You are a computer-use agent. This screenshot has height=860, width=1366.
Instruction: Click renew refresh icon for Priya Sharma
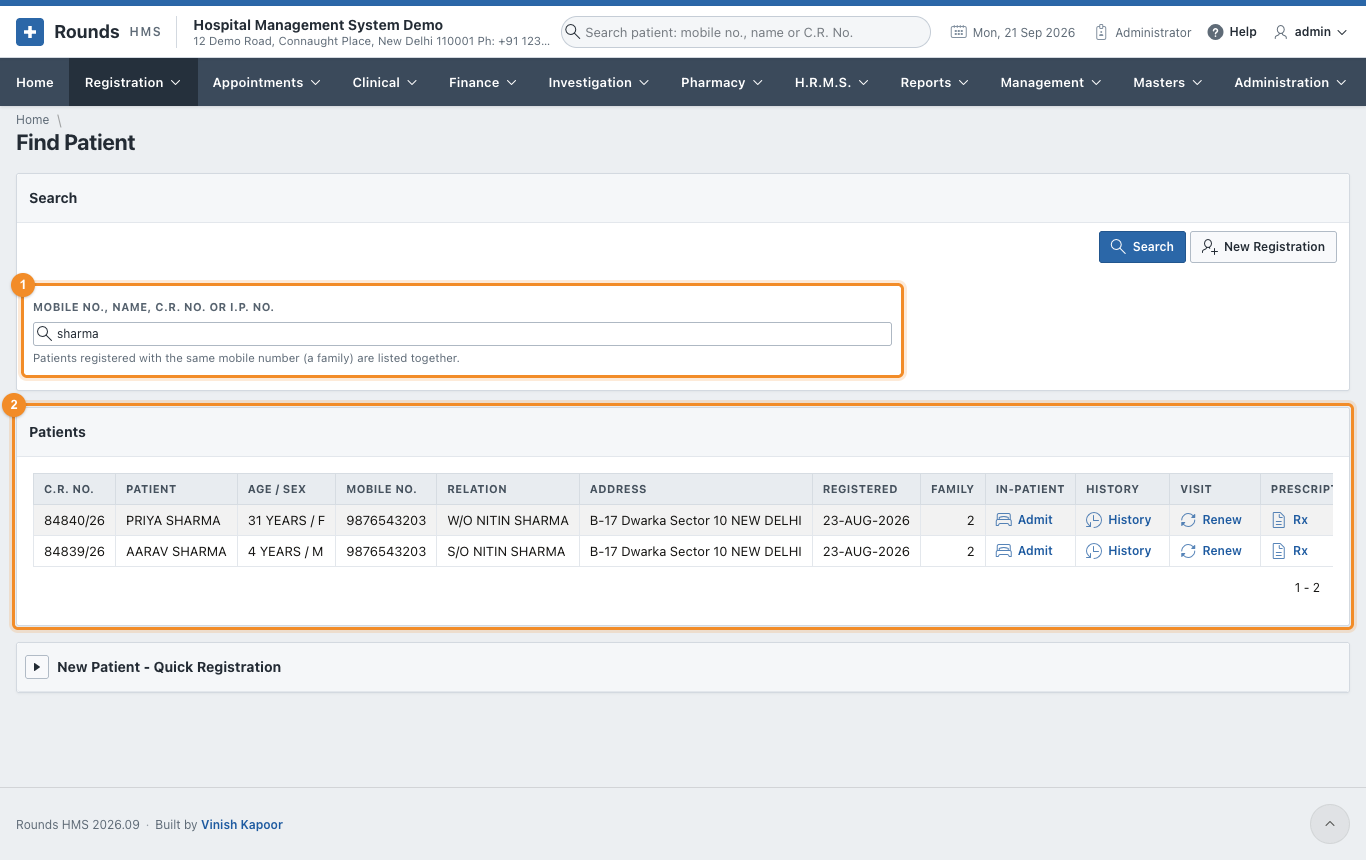point(1188,520)
